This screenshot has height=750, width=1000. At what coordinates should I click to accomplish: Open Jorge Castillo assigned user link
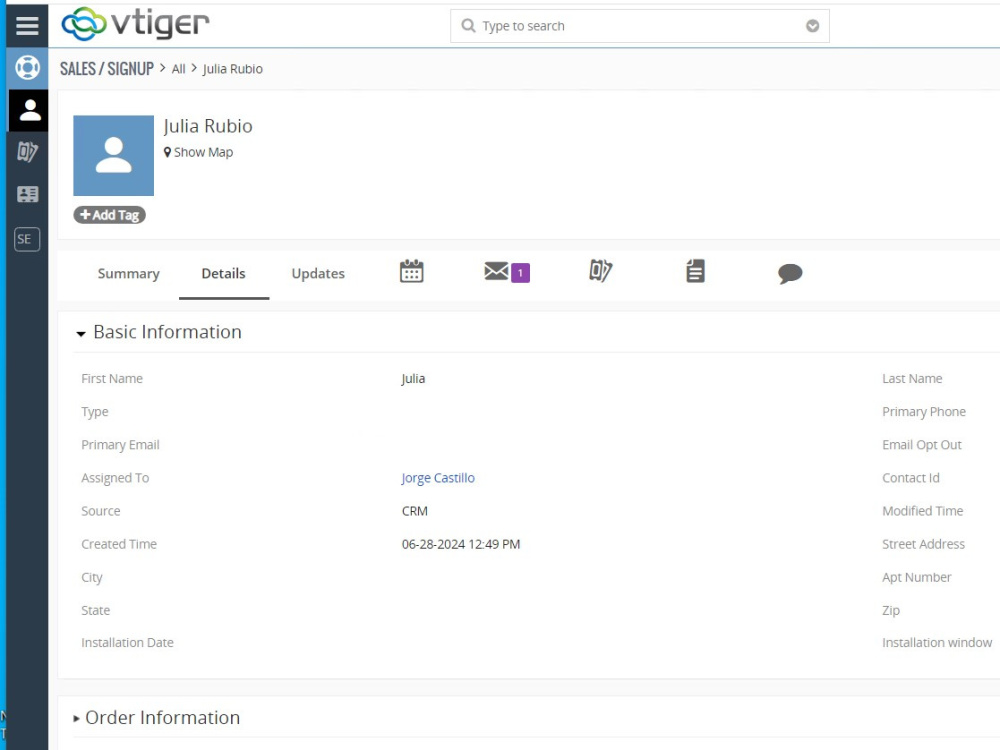pyautogui.click(x=438, y=478)
